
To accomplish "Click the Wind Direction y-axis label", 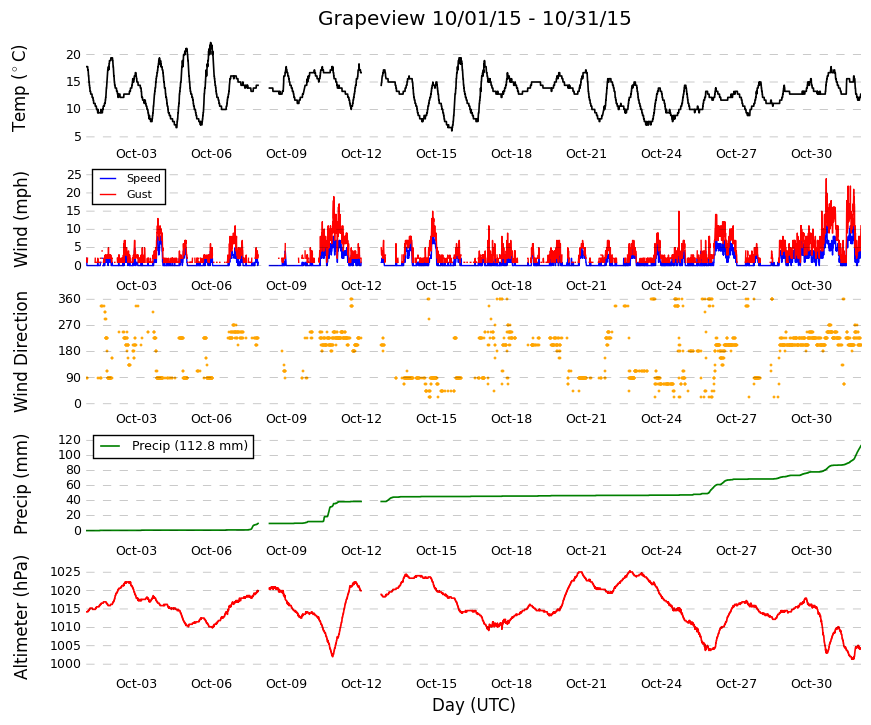I will [x=20, y=352].
